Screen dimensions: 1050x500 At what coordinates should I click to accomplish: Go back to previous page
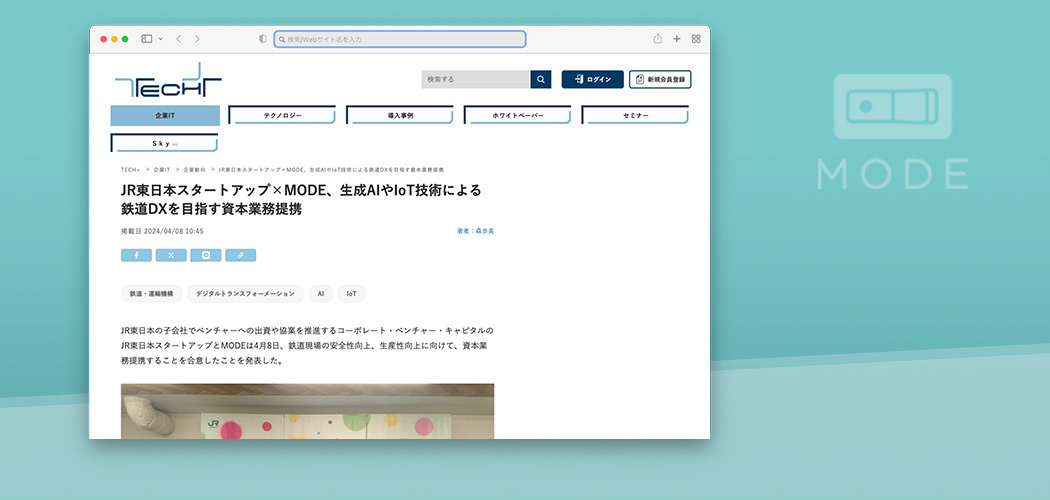[x=178, y=39]
